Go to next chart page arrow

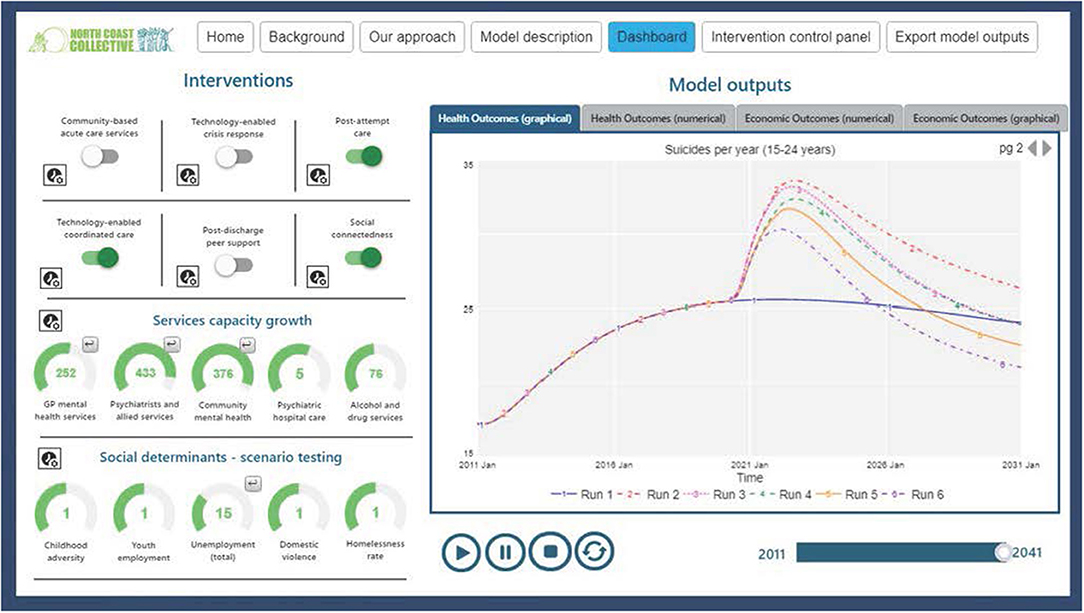tap(1047, 148)
